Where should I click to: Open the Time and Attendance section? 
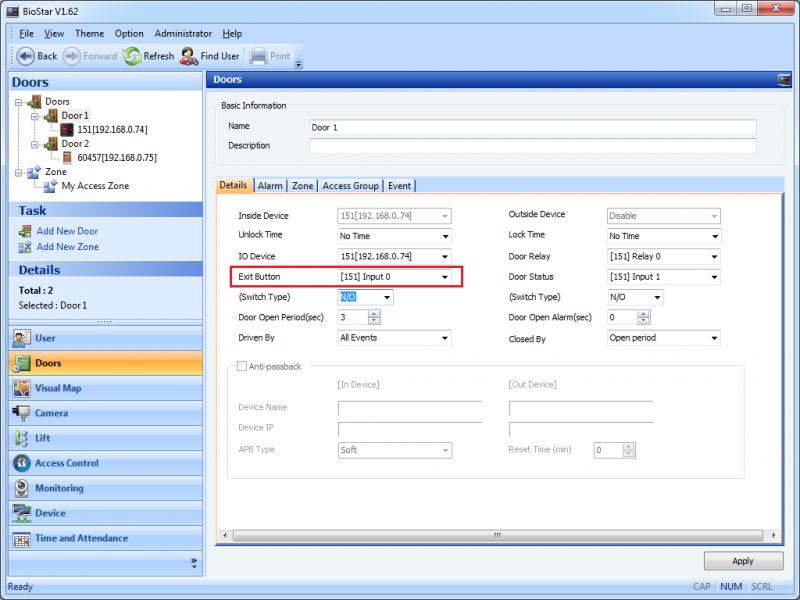[81, 538]
